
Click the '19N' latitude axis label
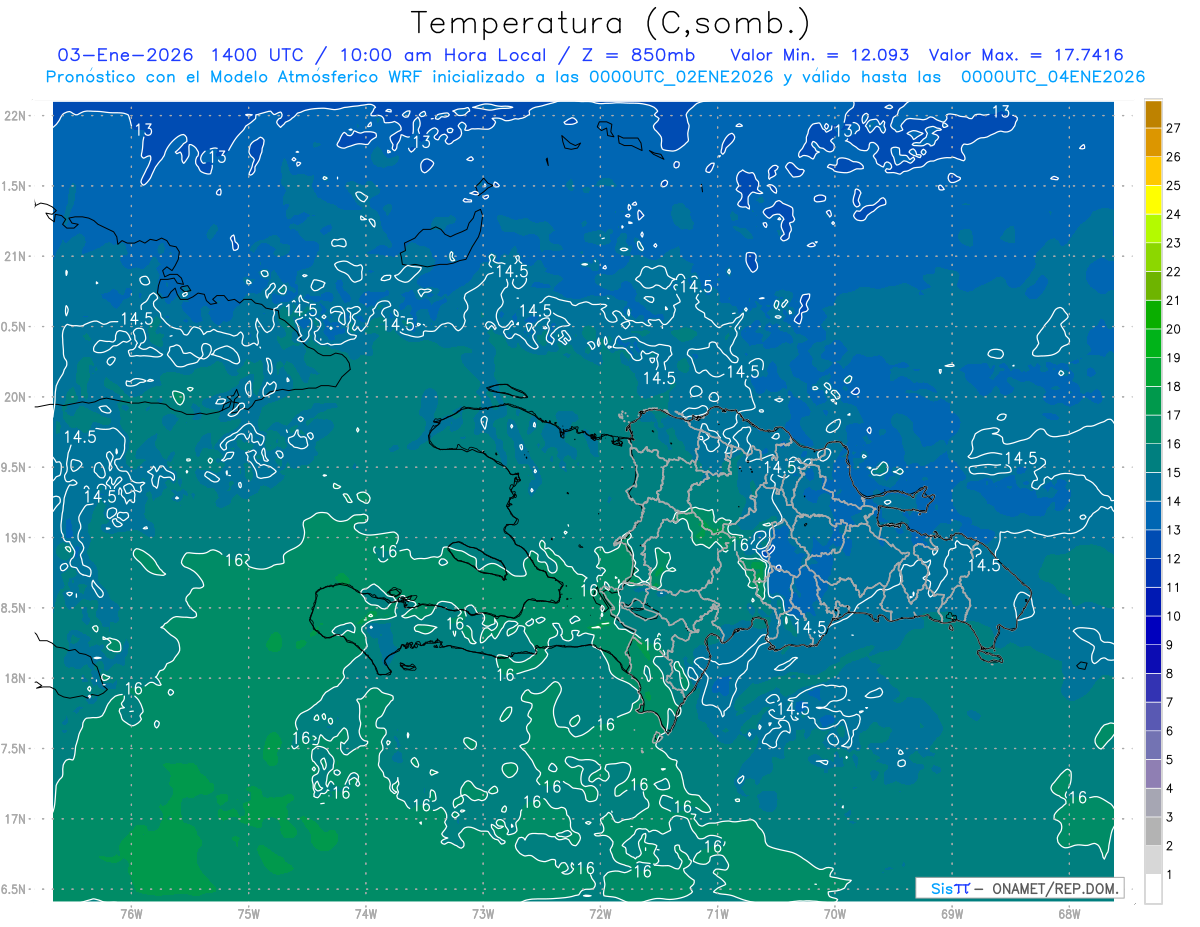click(17, 538)
